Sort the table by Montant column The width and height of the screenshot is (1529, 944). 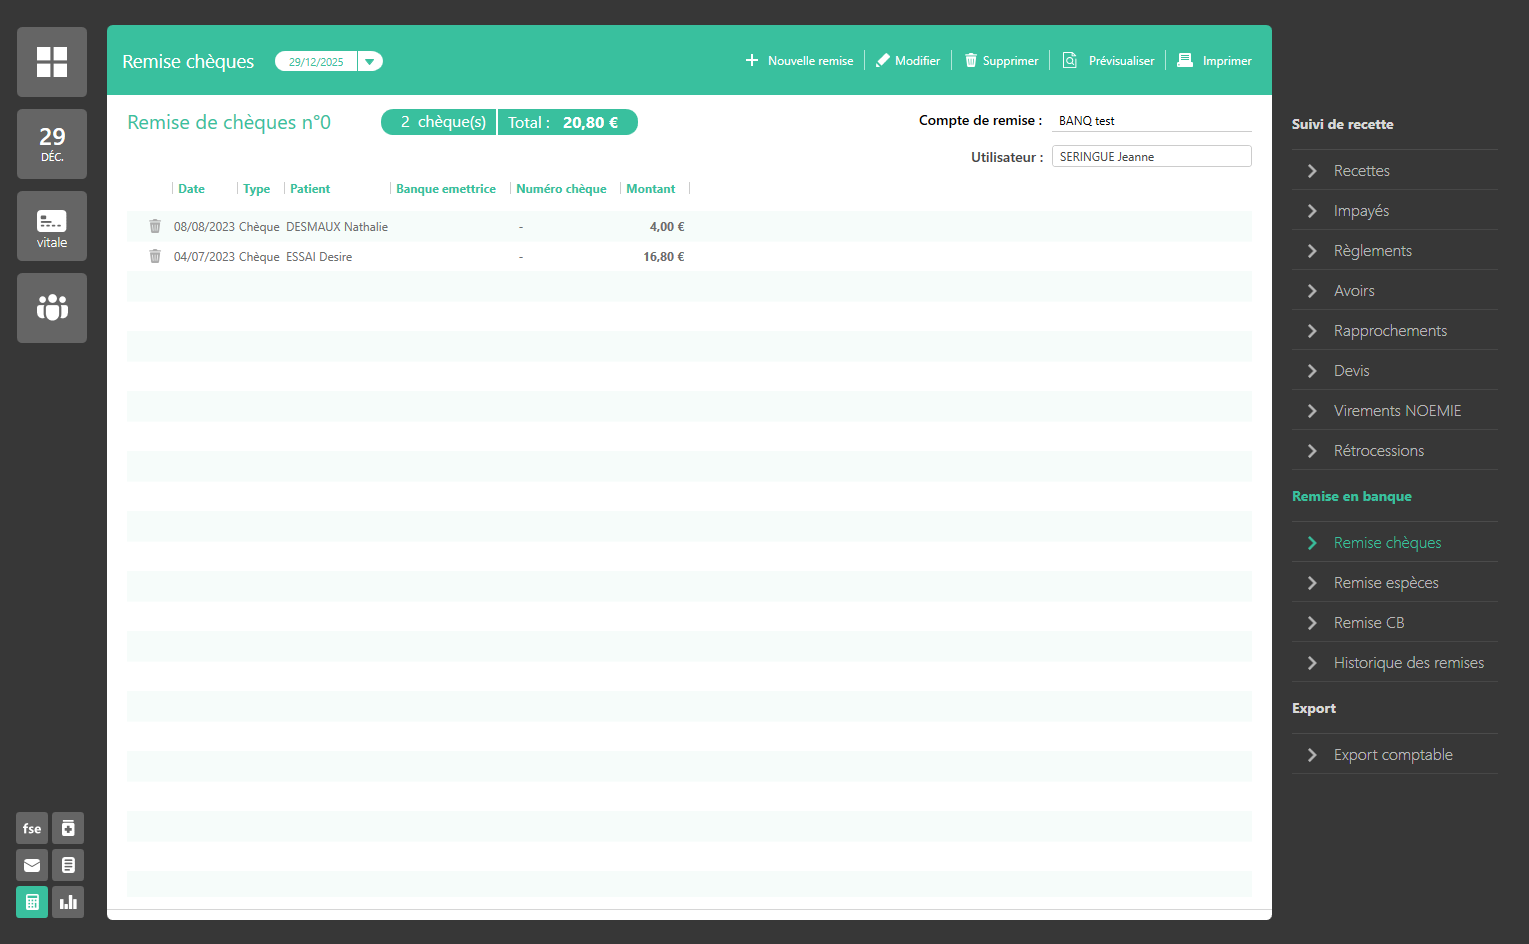[x=650, y=189]
